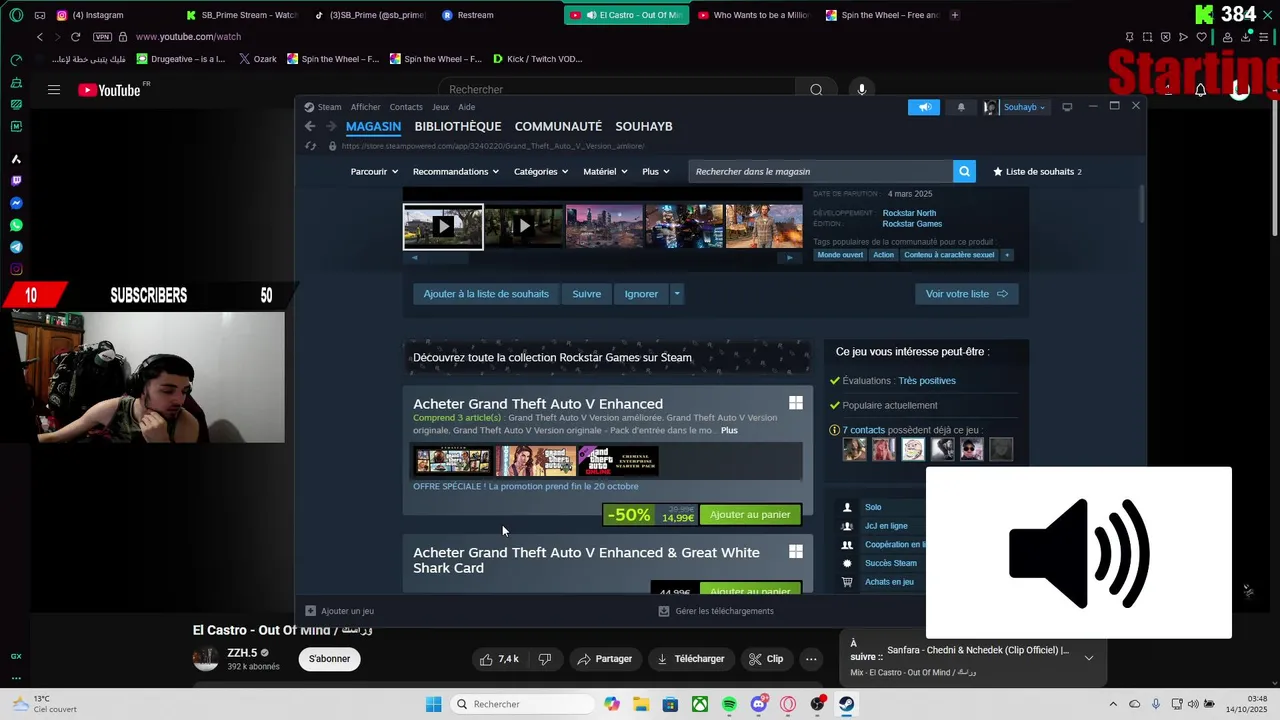Expand dropdown arrow next to Ignorer
The image size is (1280, 720).
677,294
